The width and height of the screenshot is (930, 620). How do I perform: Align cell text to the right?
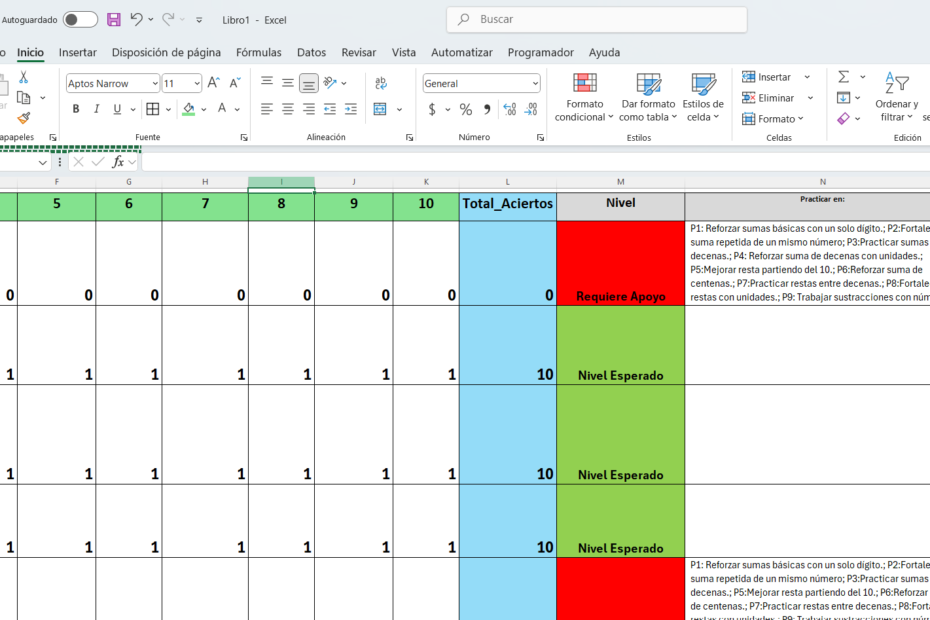point(308,109)
